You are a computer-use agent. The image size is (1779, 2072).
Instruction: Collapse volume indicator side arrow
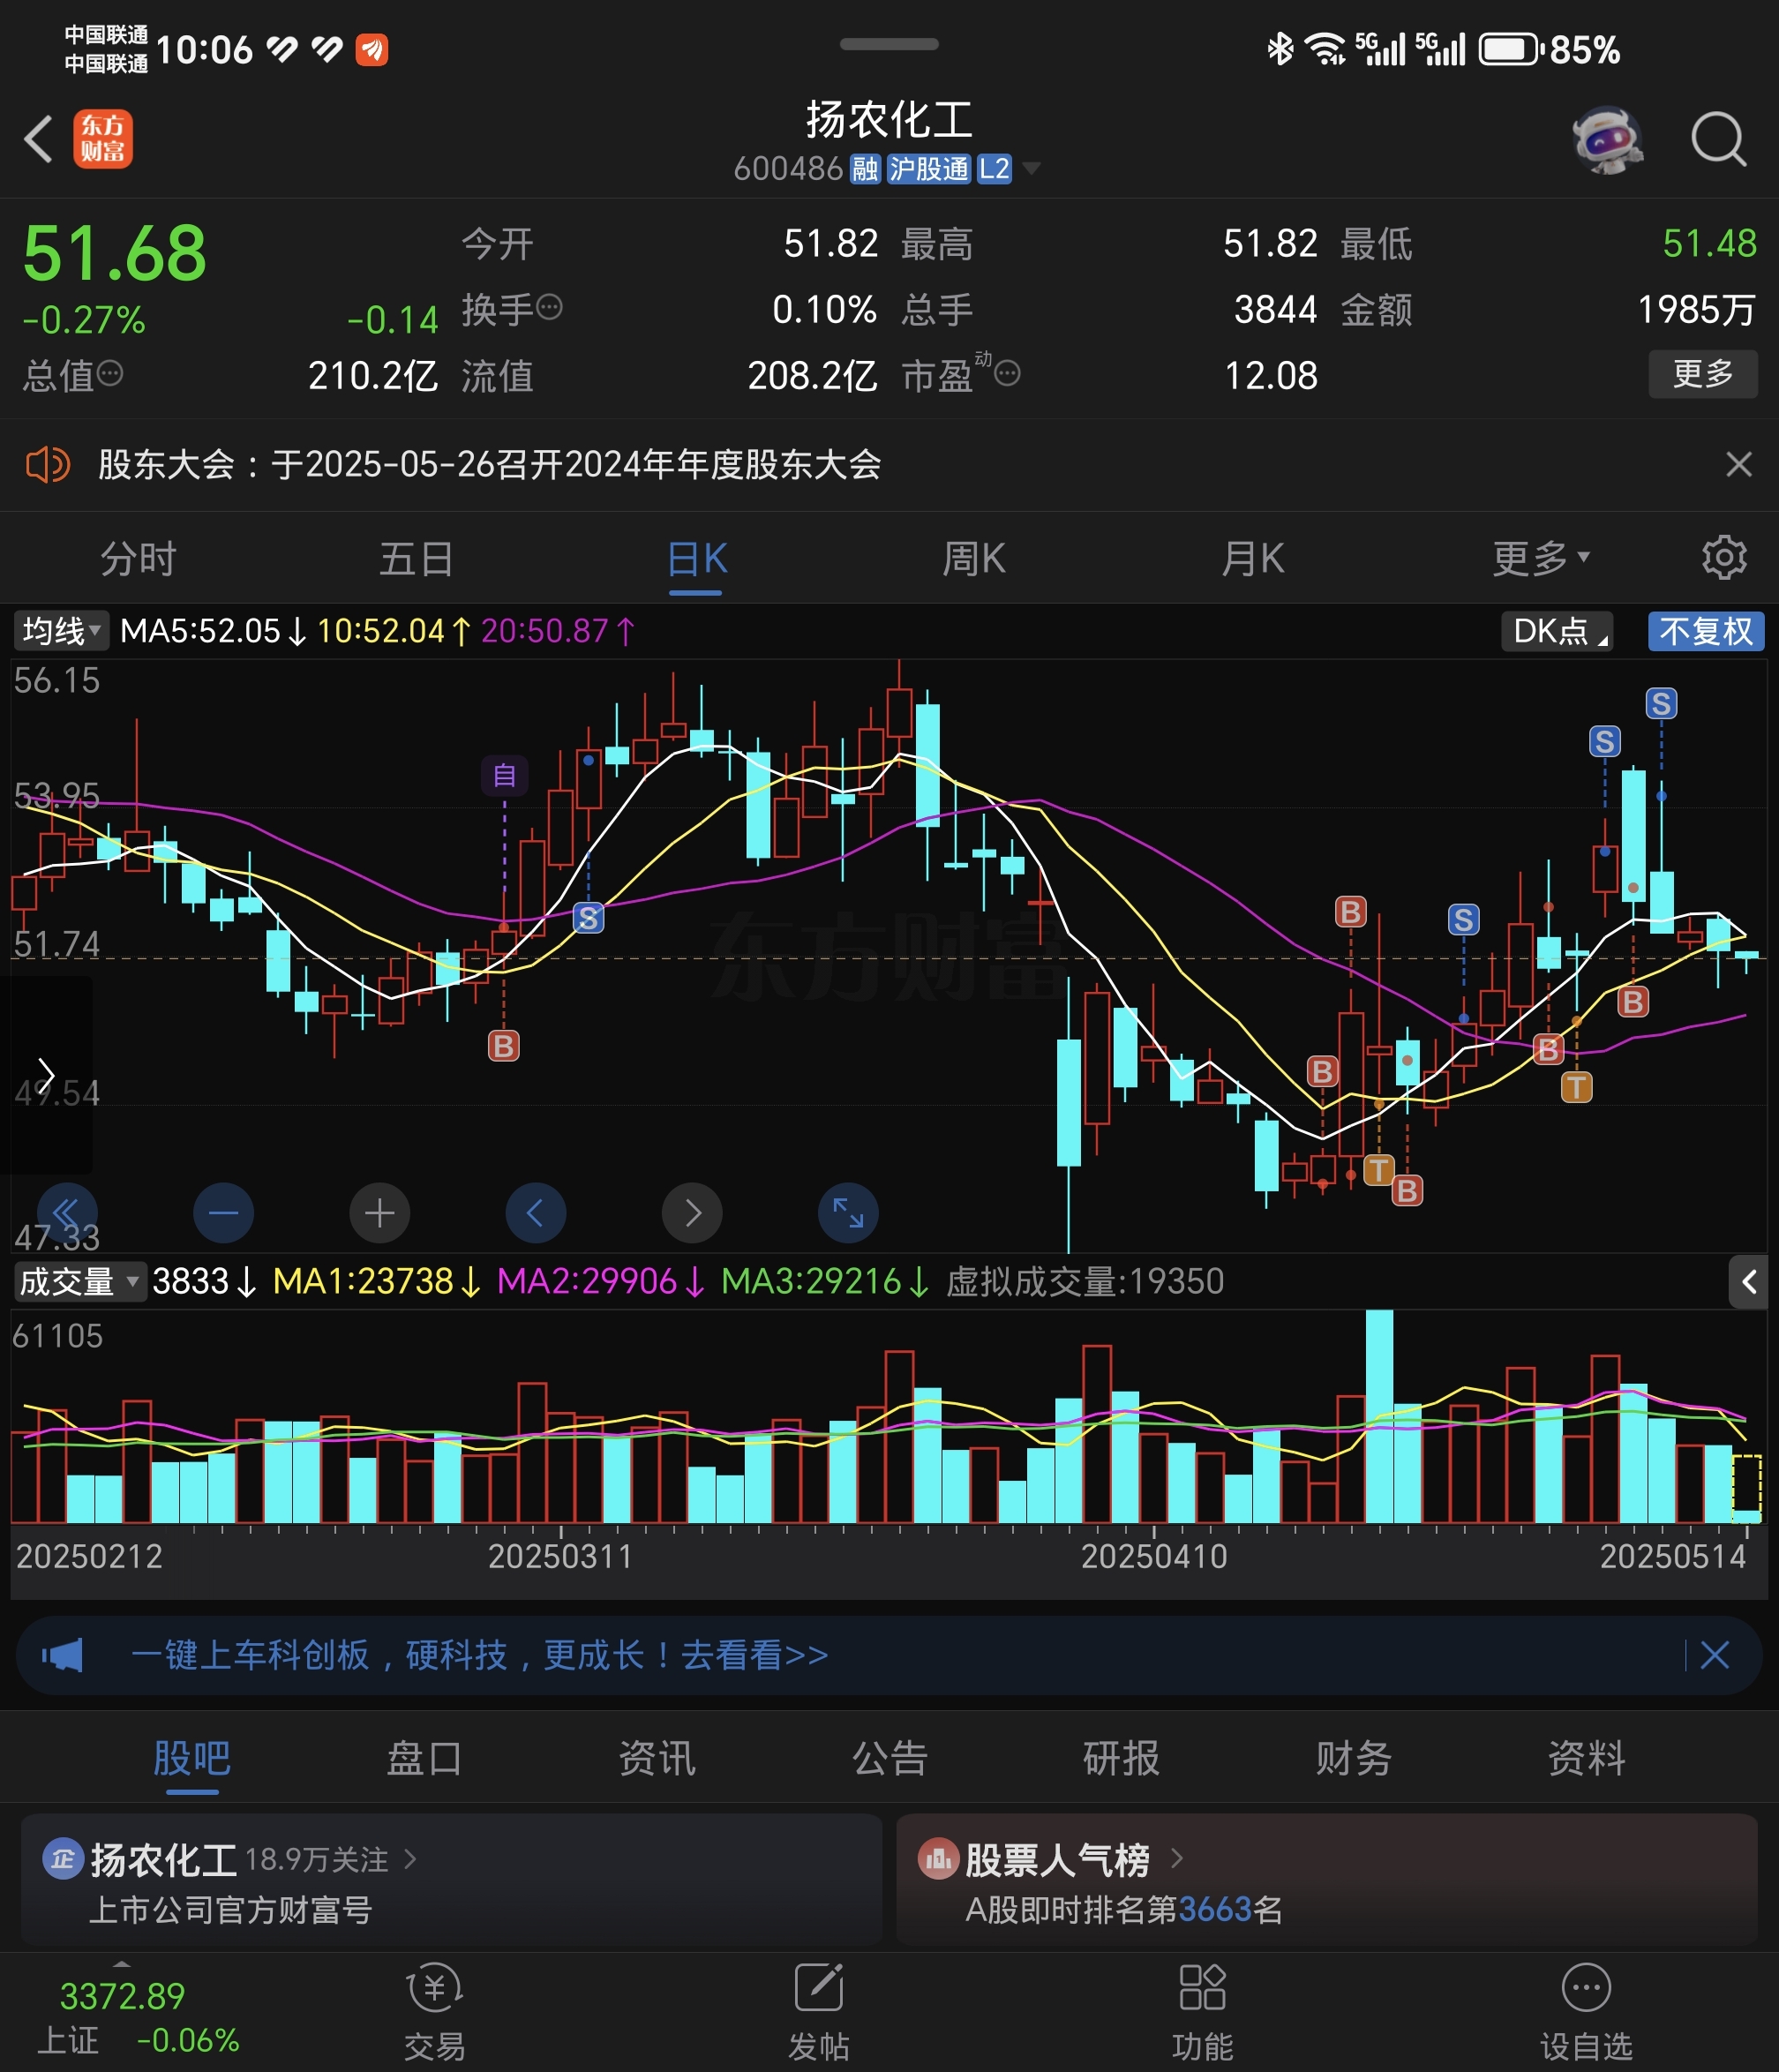click(x=1750, y=1282)
